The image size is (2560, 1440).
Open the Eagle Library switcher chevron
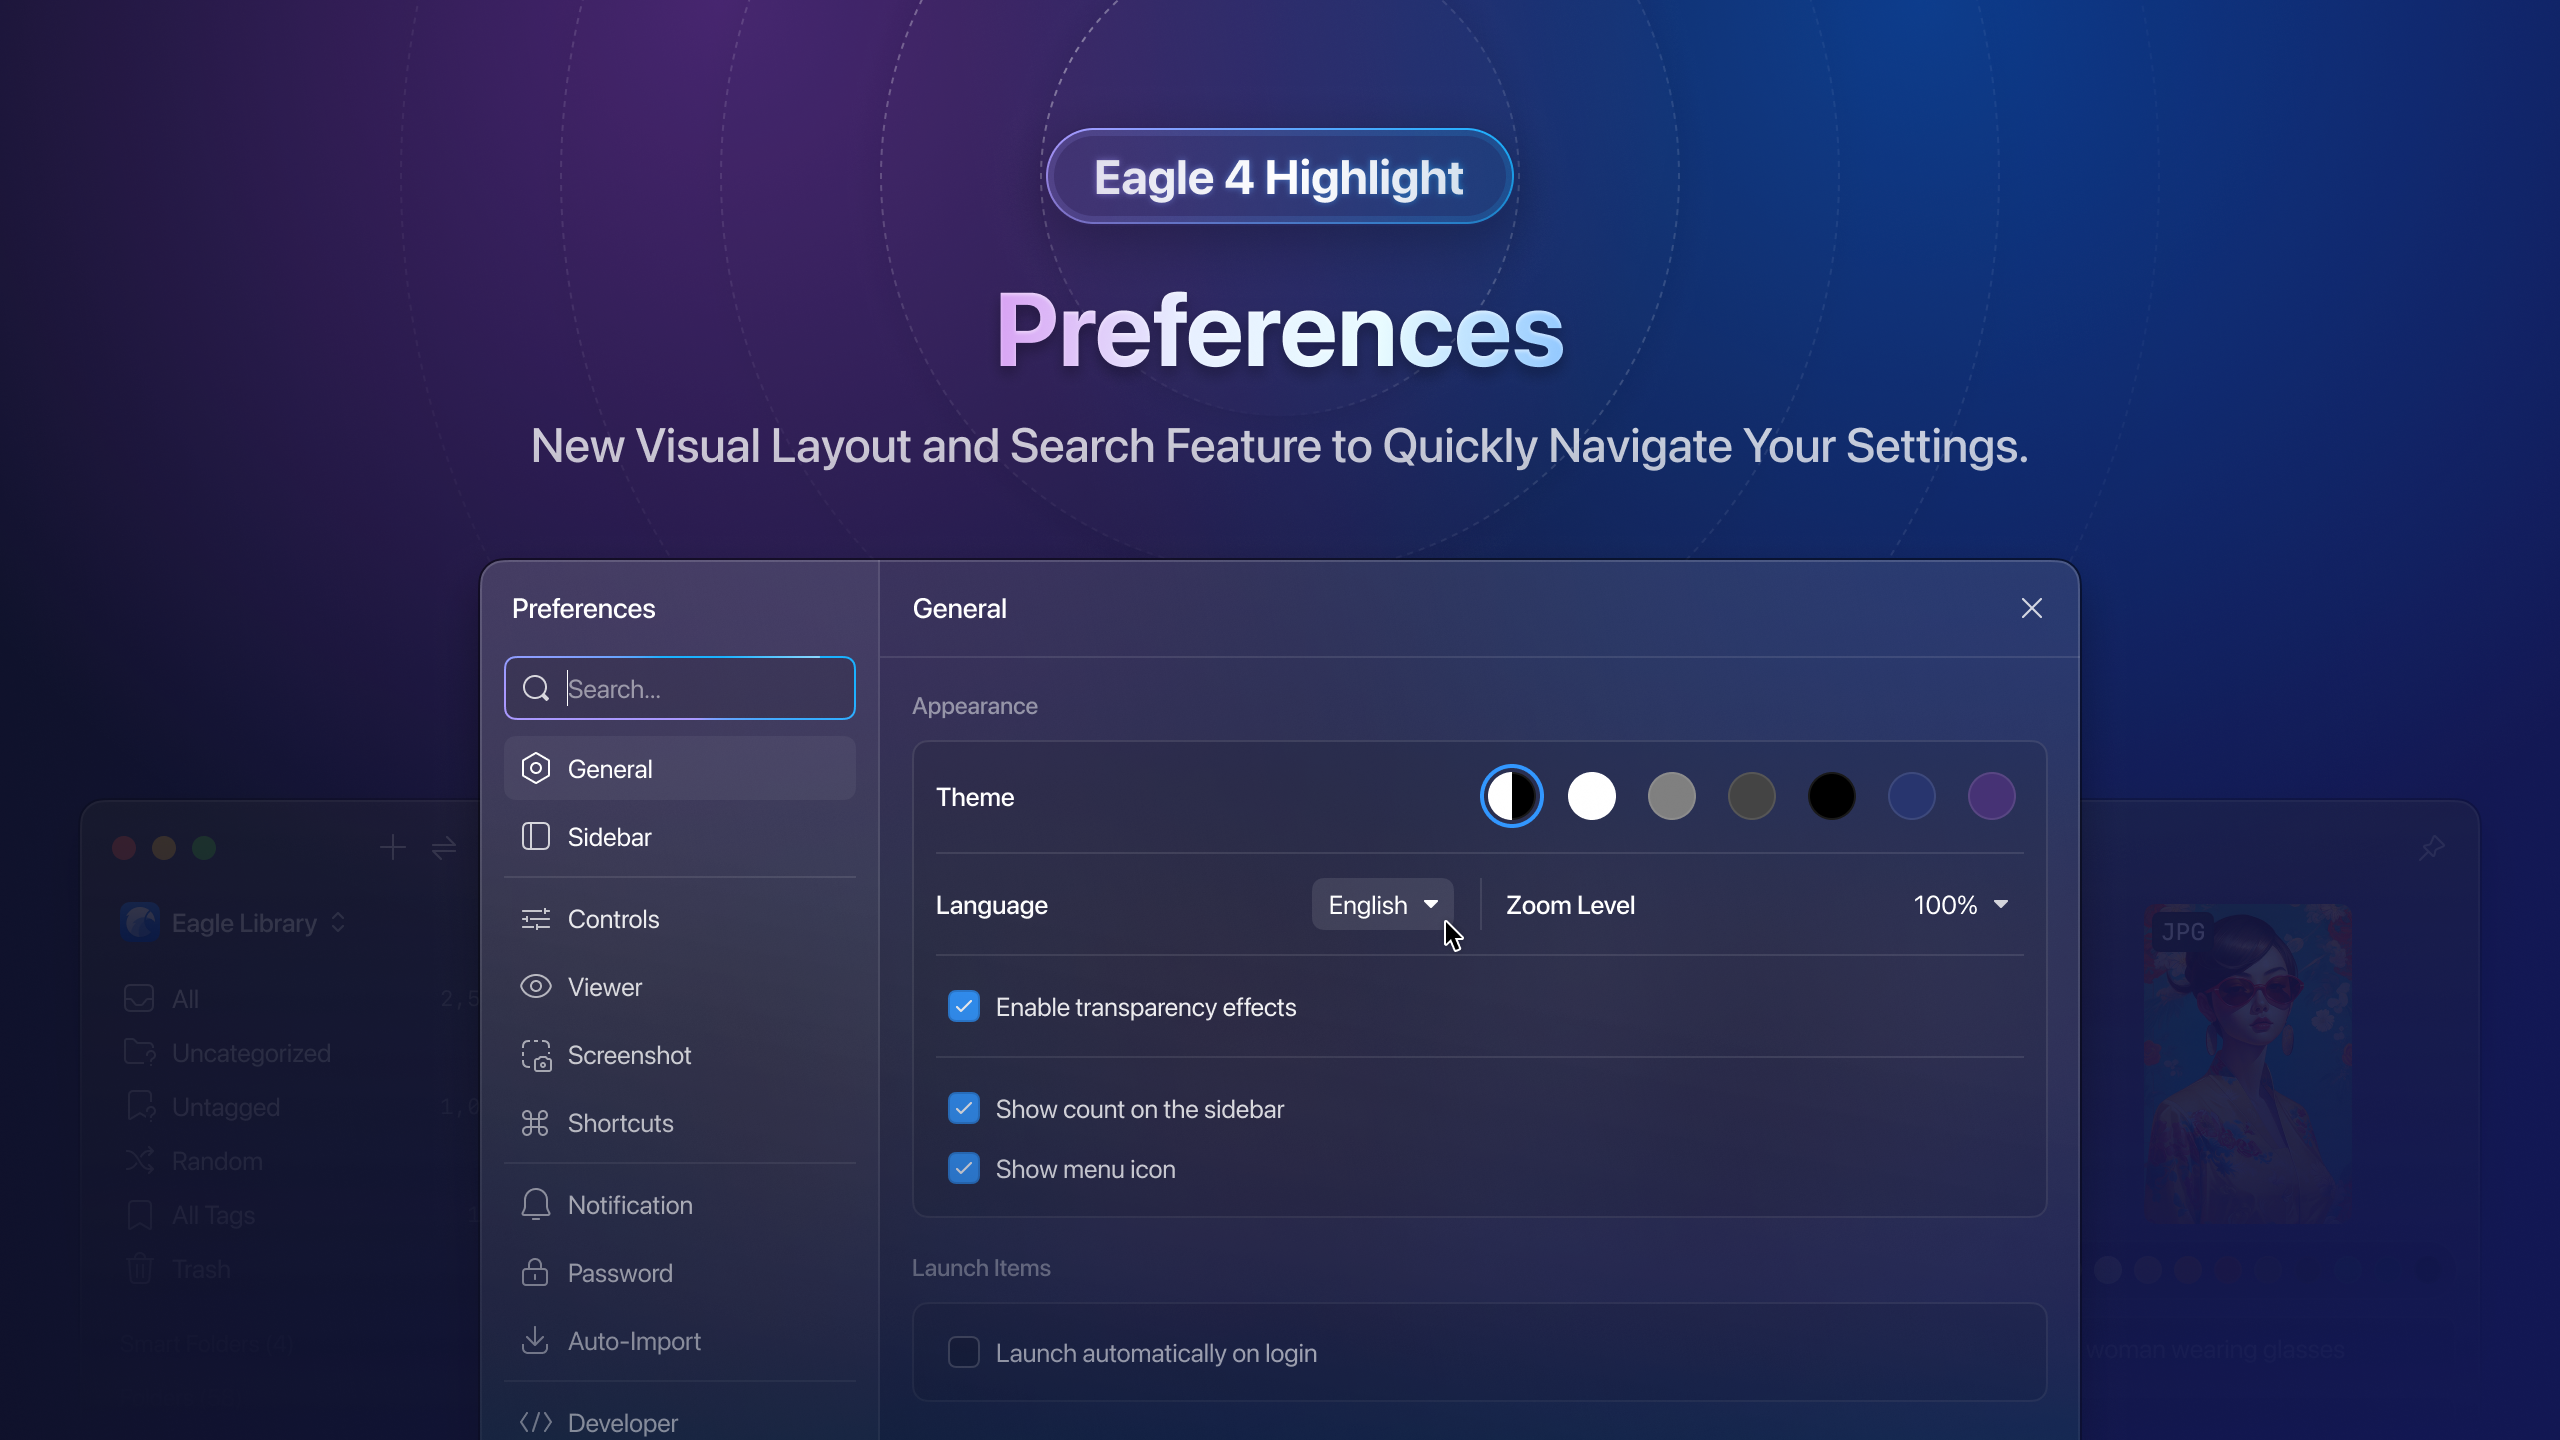pyautogui.click(x=337, y=922)
